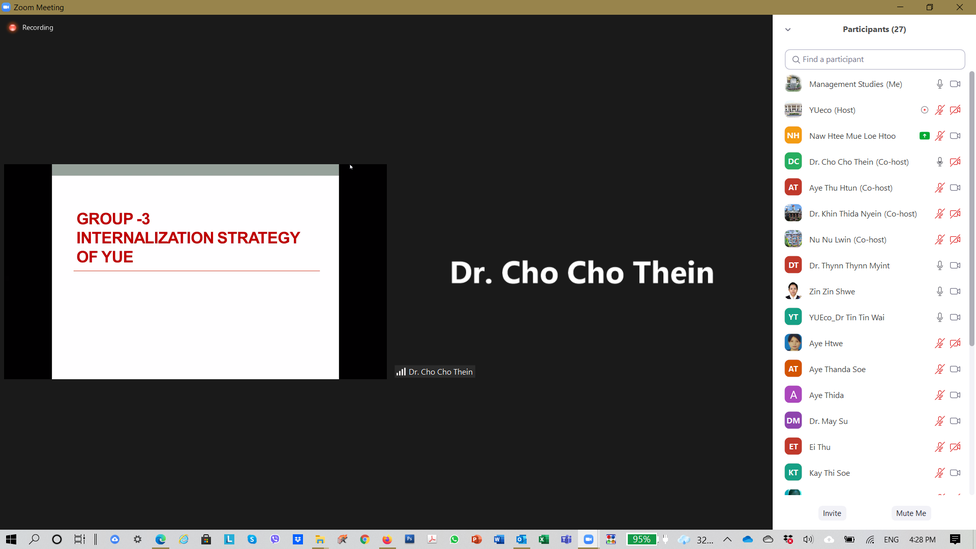Click Naw Htee Mue Loe Htoo screen-share icon
Screen dimensions: 976x549
(x=924, y=136)
